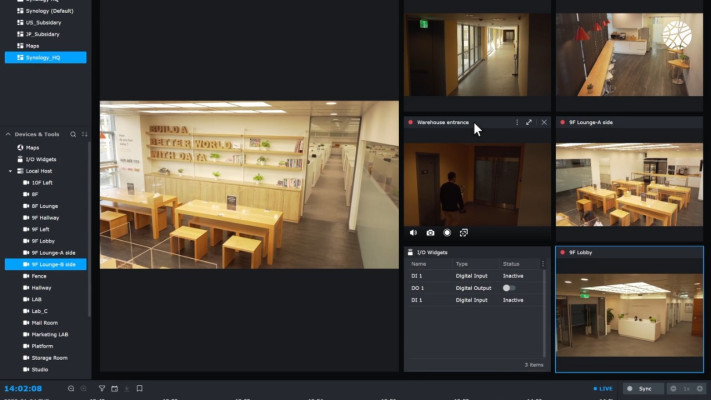The width and height of the screenshot is (711, 400).
Task: Switch to JP_Subsidiary layout
Action: 45,34
